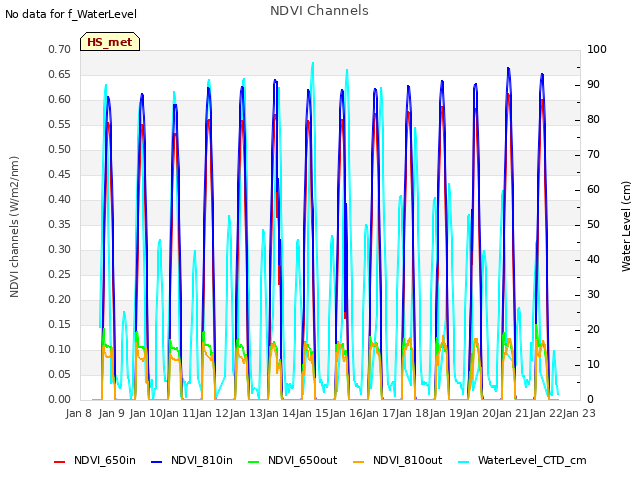Click the 0.65 left axis value
Viewport: 640px width, 480px height.
click(60, 74)
